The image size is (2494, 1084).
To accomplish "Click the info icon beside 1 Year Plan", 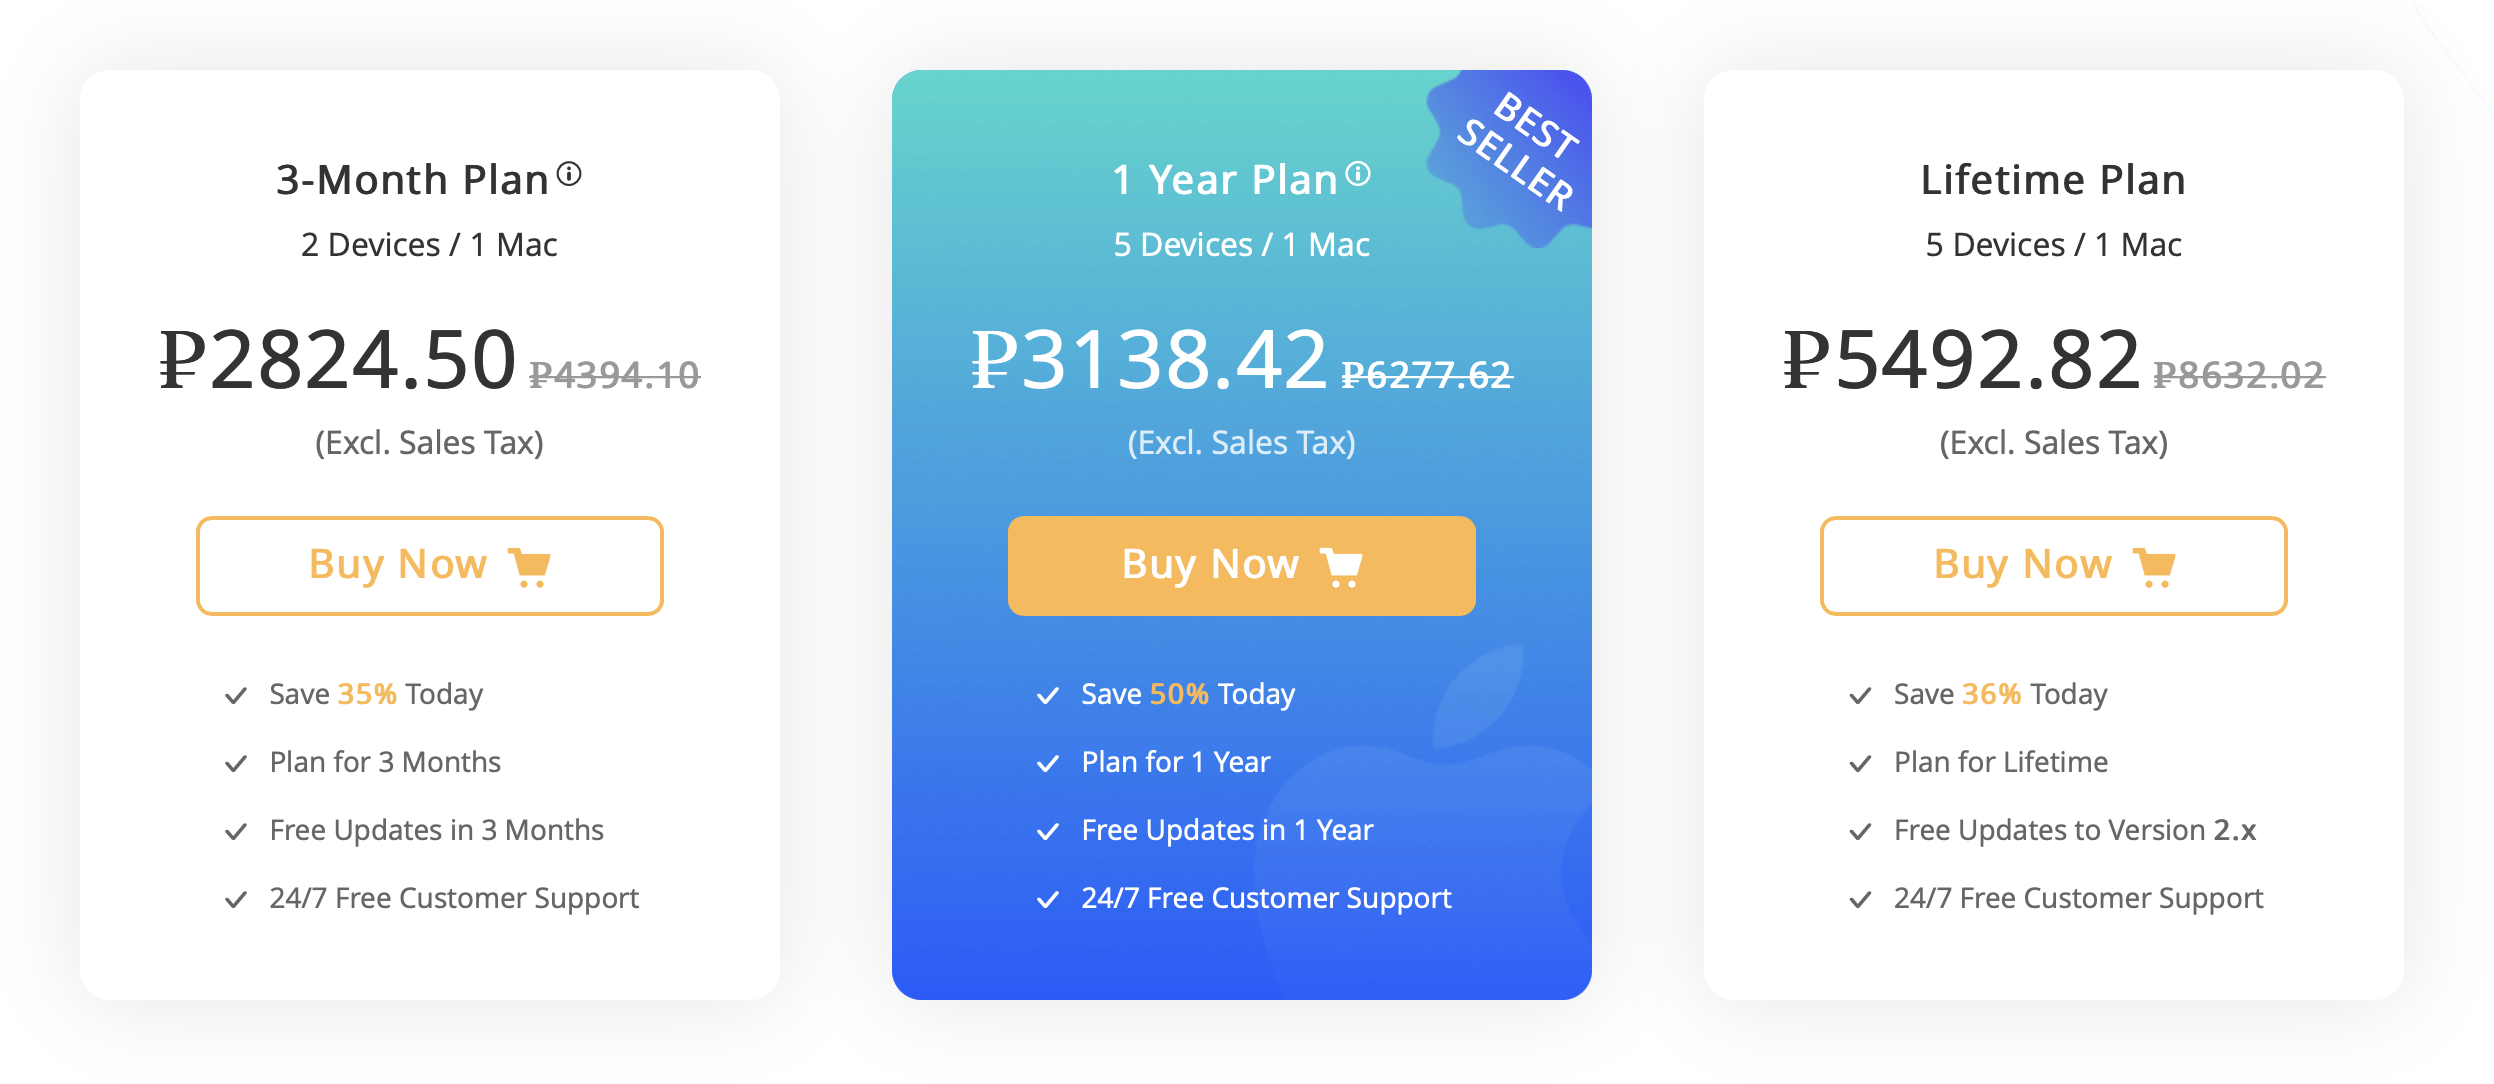I will coord(1358,174).
